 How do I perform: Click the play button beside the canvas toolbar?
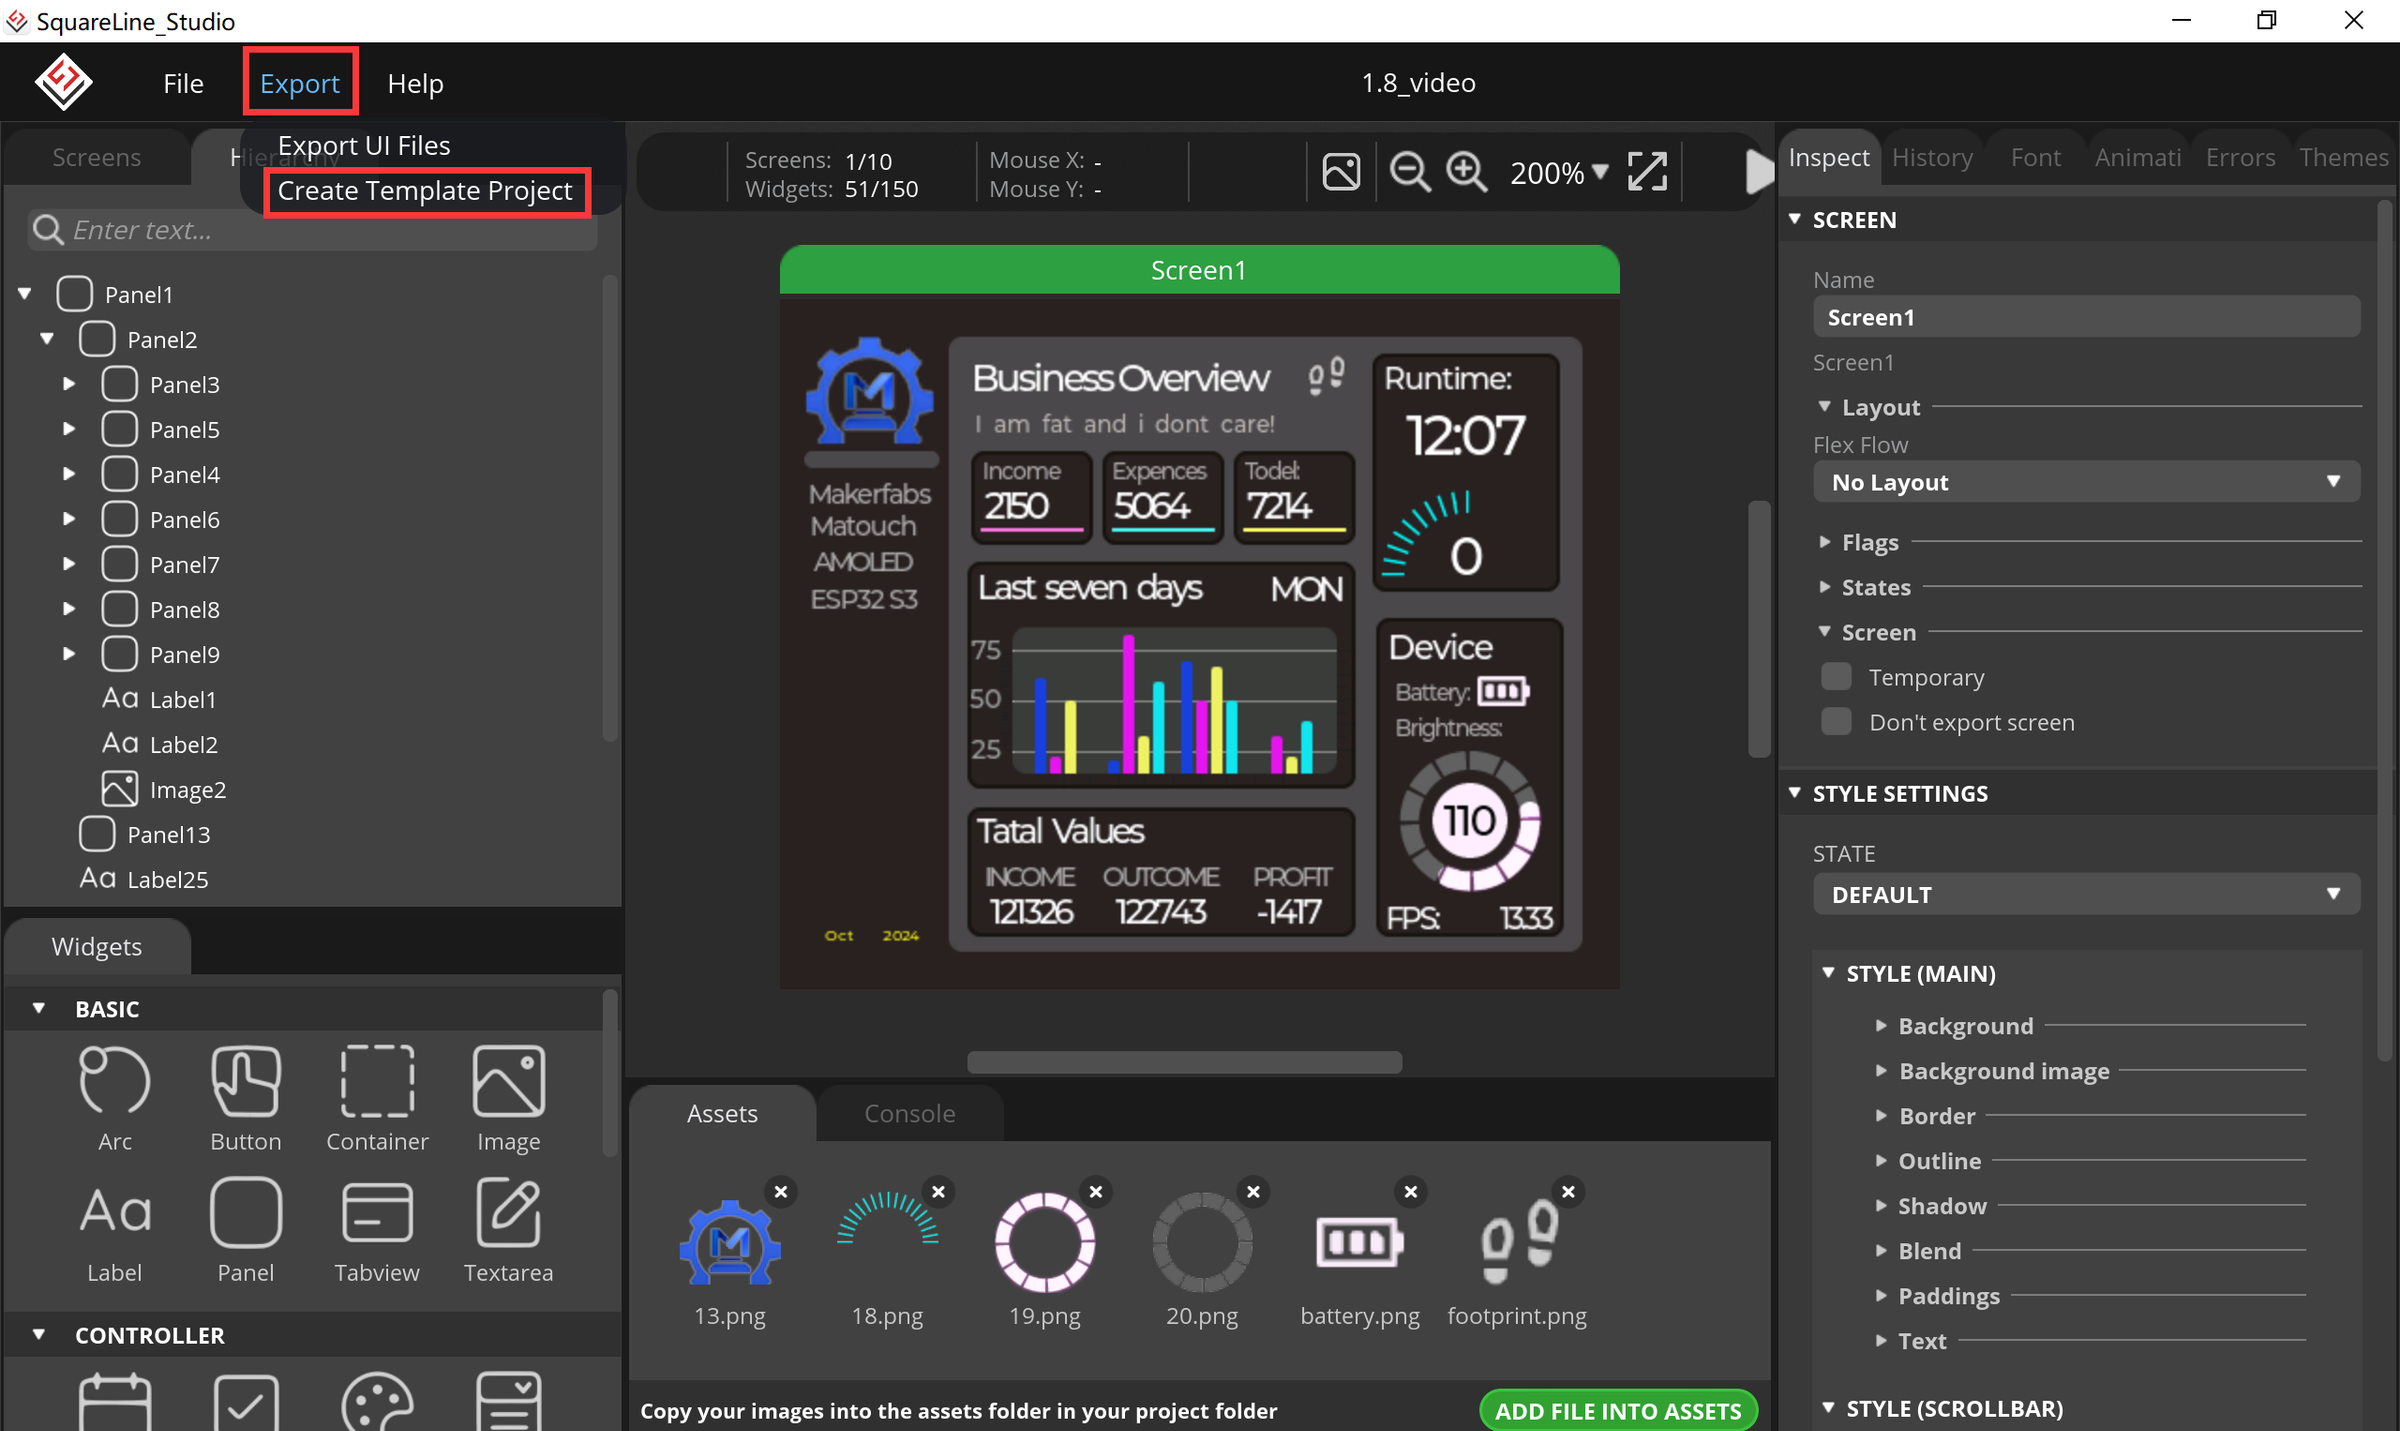click(1758, 172)
